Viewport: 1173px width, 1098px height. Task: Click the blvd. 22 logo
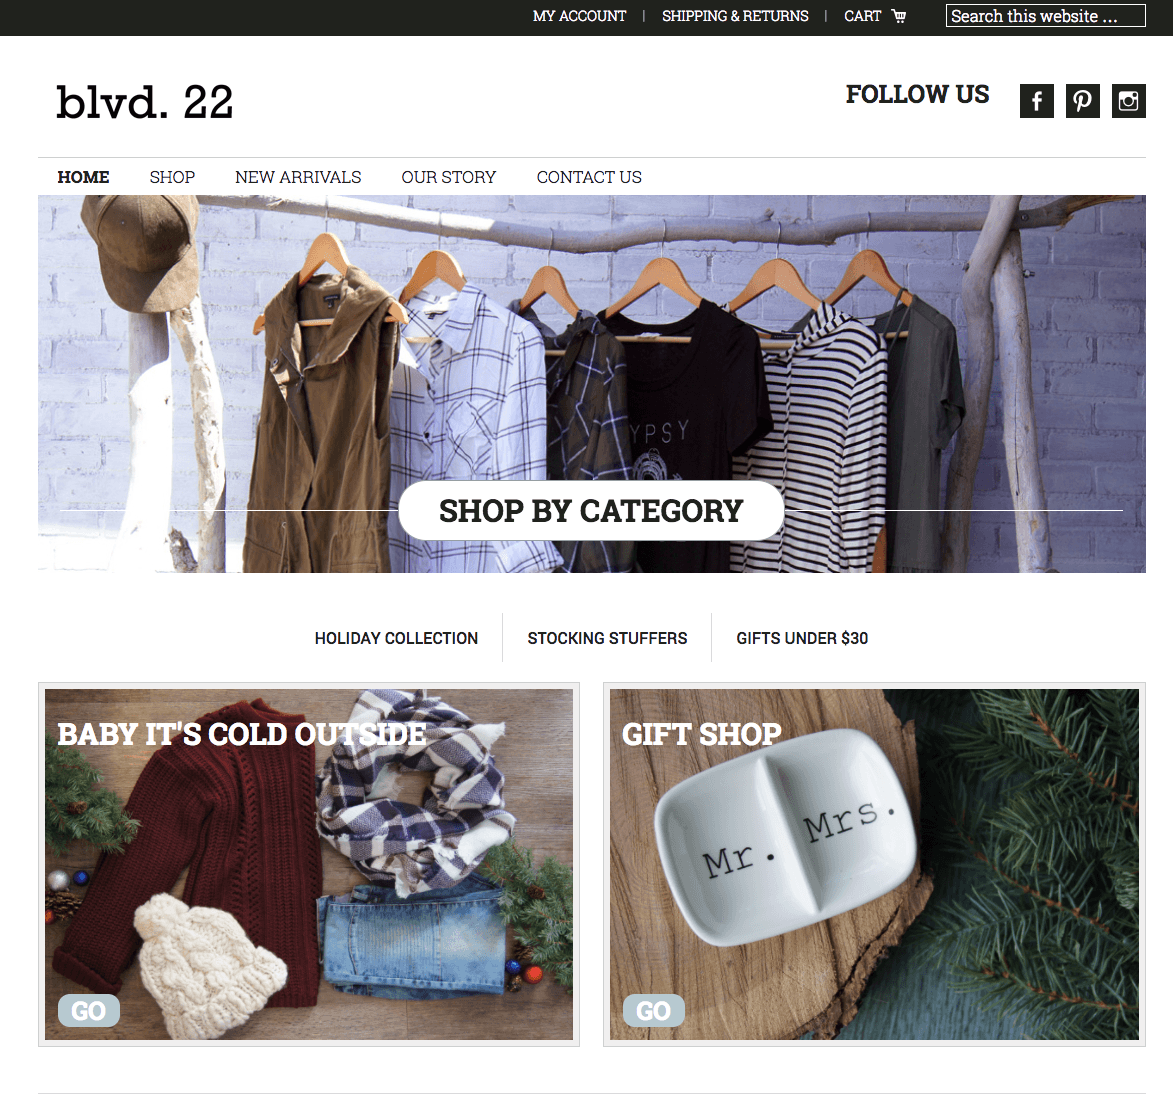(x=144, y=102)
